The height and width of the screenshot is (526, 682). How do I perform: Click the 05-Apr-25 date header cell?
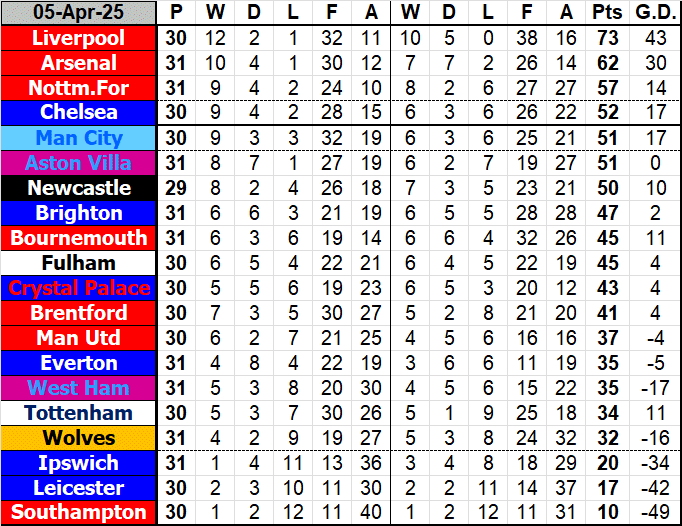click(x=78, y=13)
